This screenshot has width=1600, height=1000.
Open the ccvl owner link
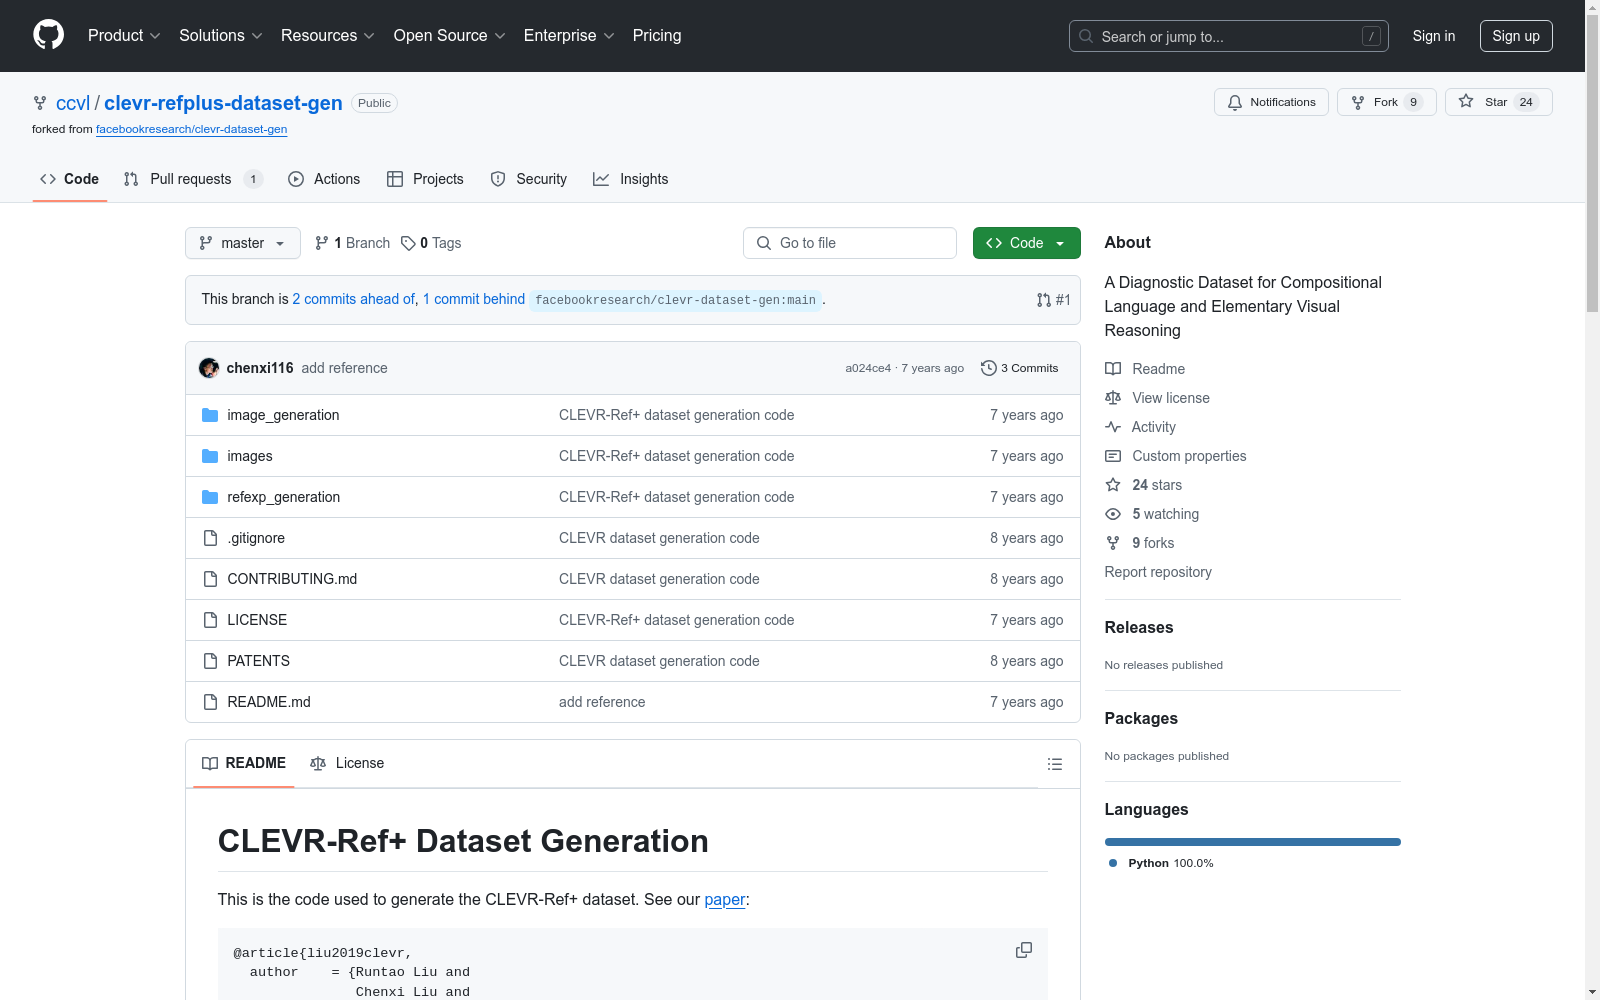click(x=73, y=103)
